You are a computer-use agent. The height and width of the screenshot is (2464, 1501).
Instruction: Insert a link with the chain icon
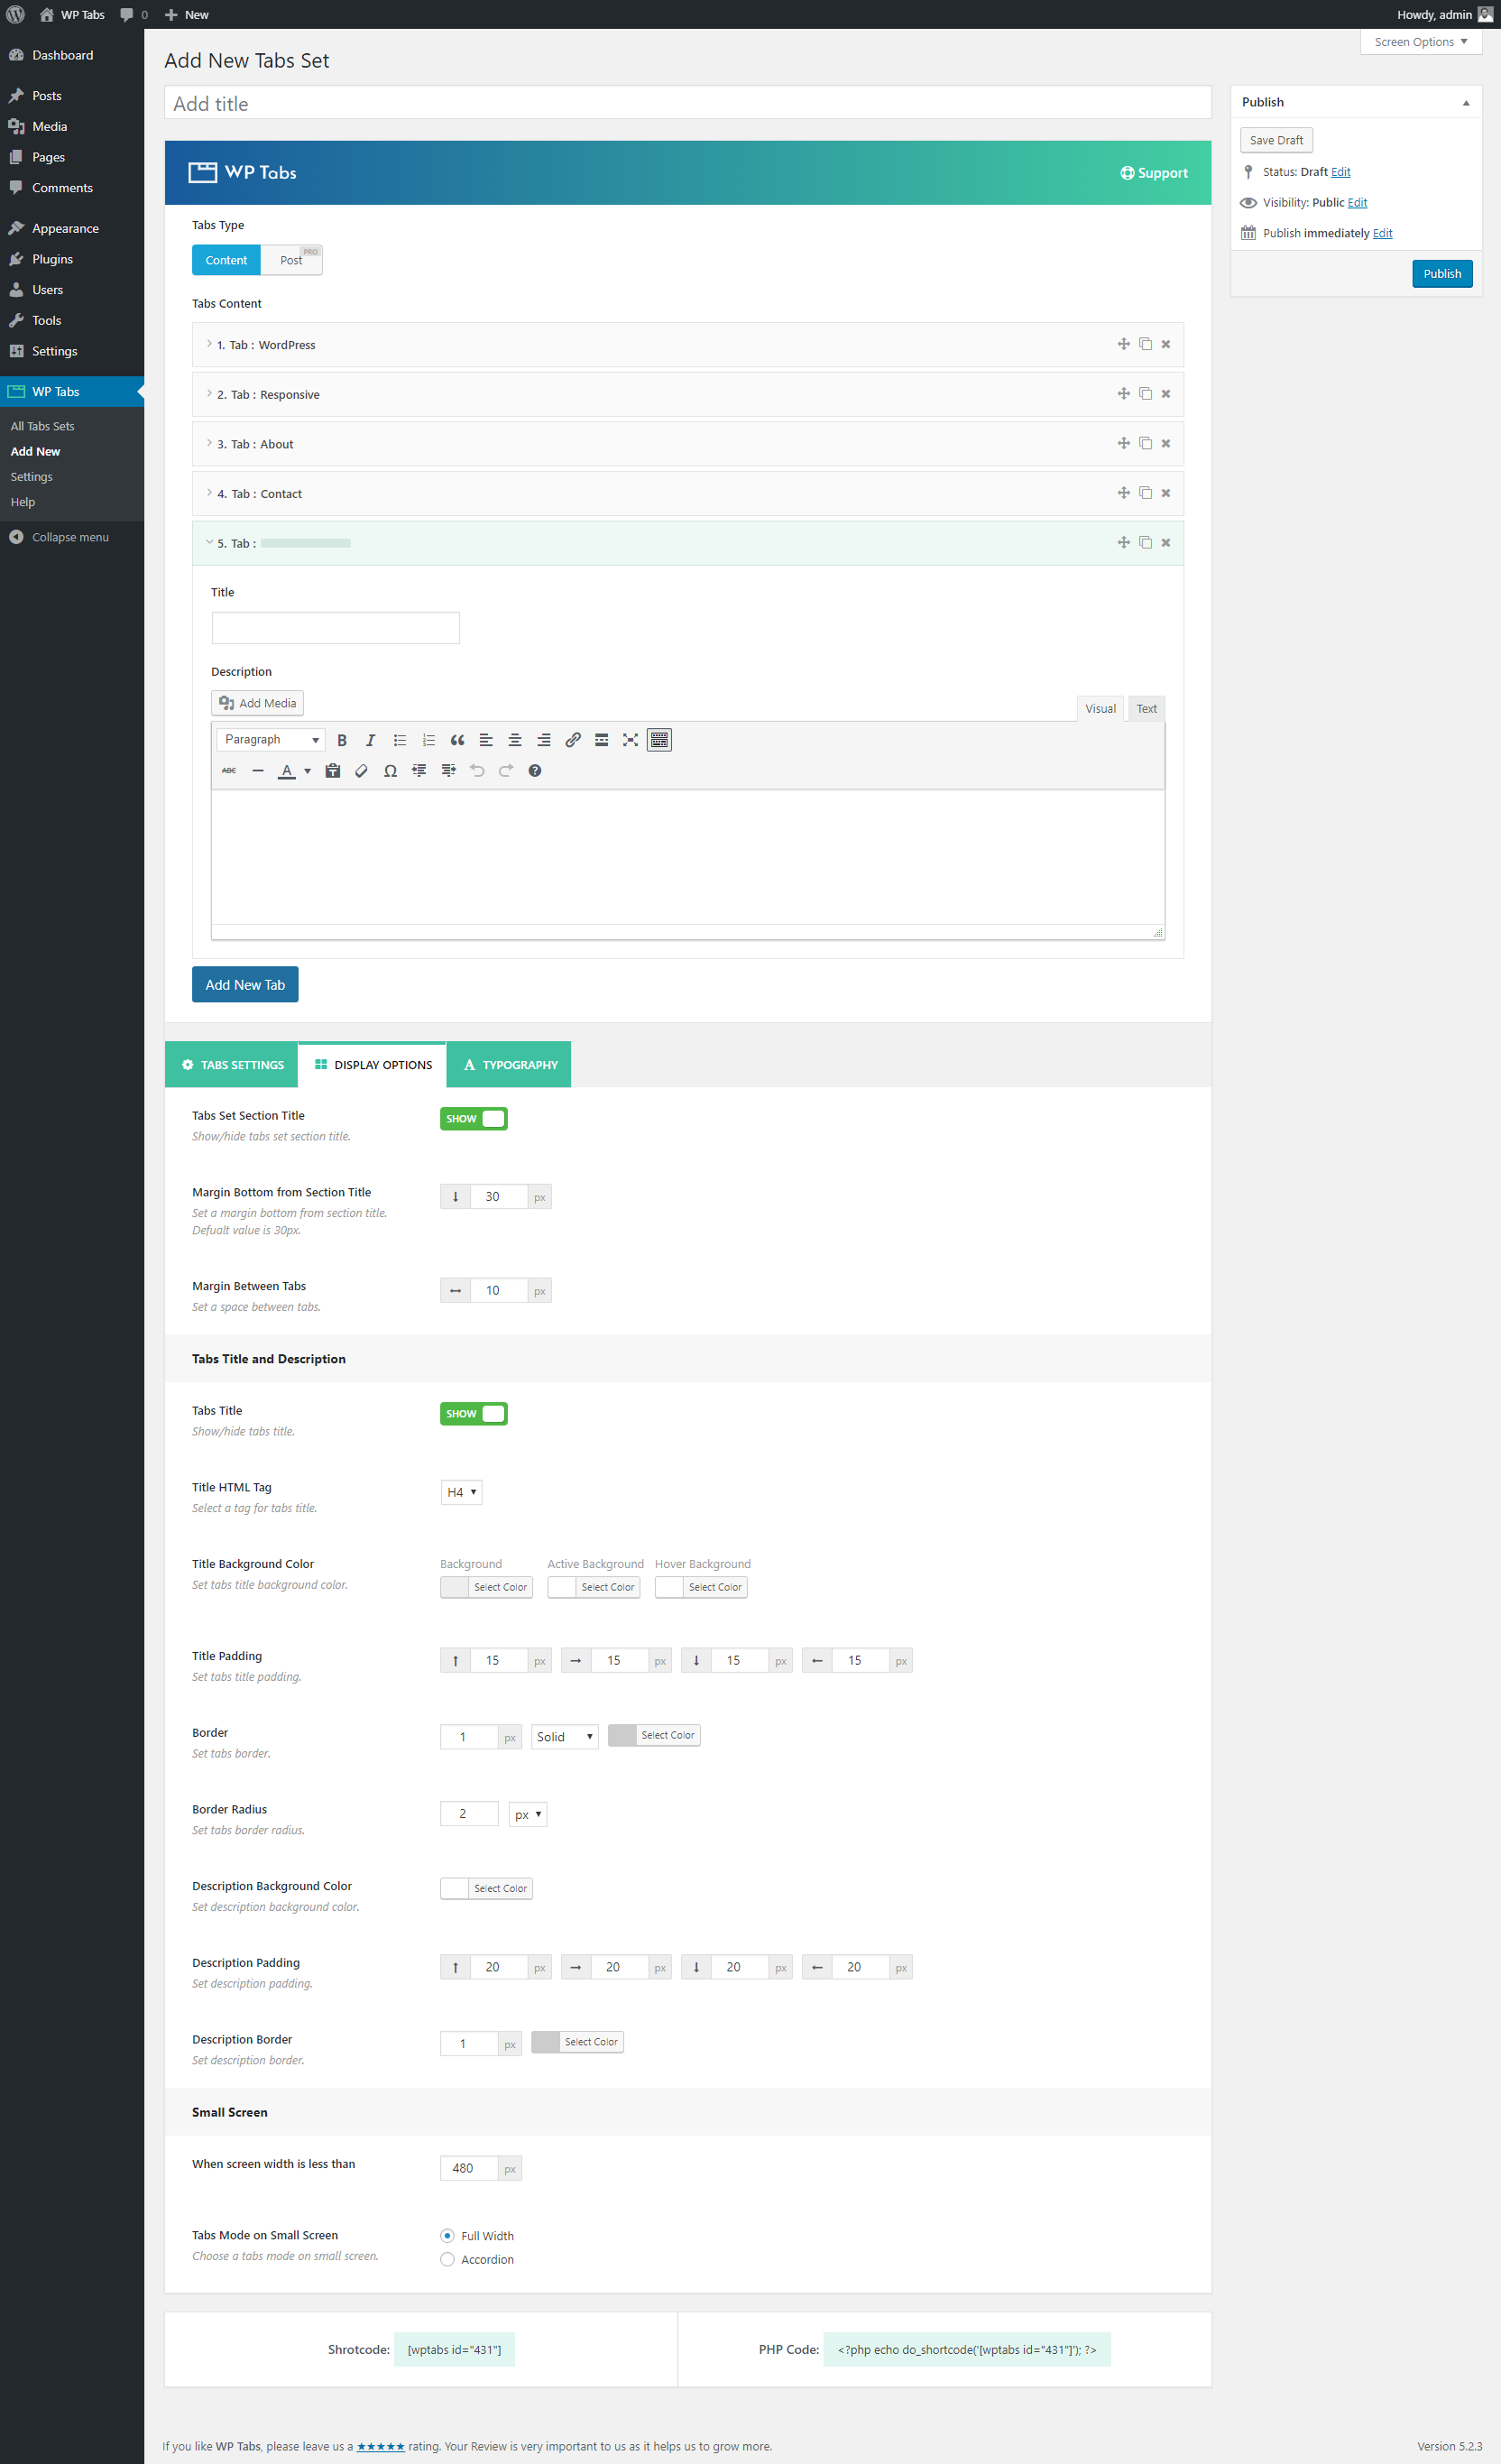point(573,740)
